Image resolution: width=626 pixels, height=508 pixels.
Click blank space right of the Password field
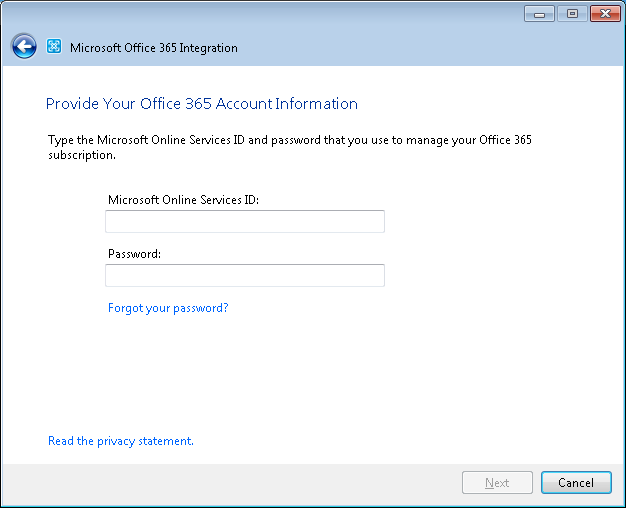coord(499,275)
